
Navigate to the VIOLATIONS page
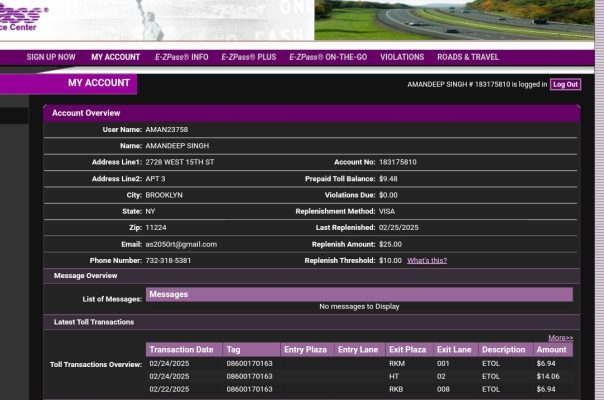pos(402,57)
